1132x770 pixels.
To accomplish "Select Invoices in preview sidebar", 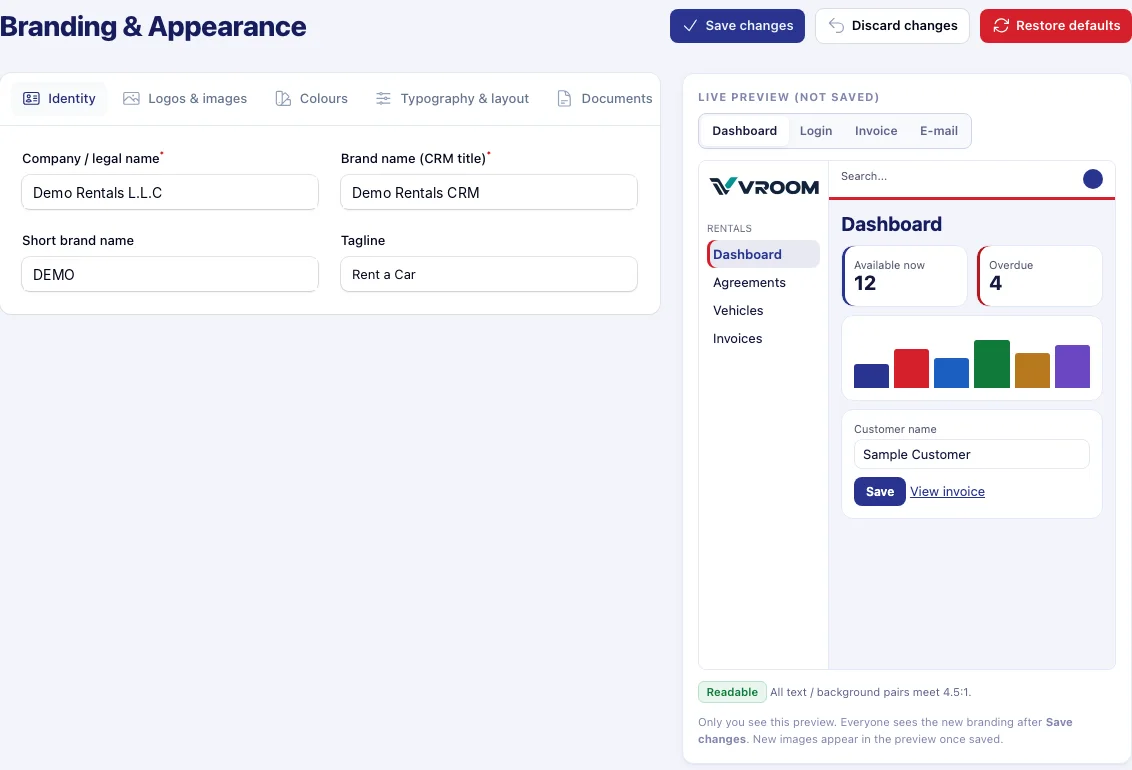I will coord(763,338).
